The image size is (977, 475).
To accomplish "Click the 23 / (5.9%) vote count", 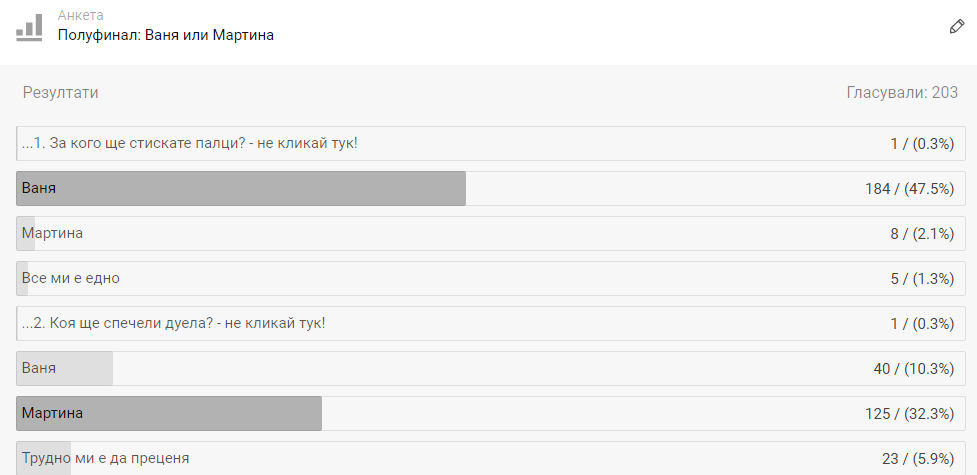I will point(918,459).
